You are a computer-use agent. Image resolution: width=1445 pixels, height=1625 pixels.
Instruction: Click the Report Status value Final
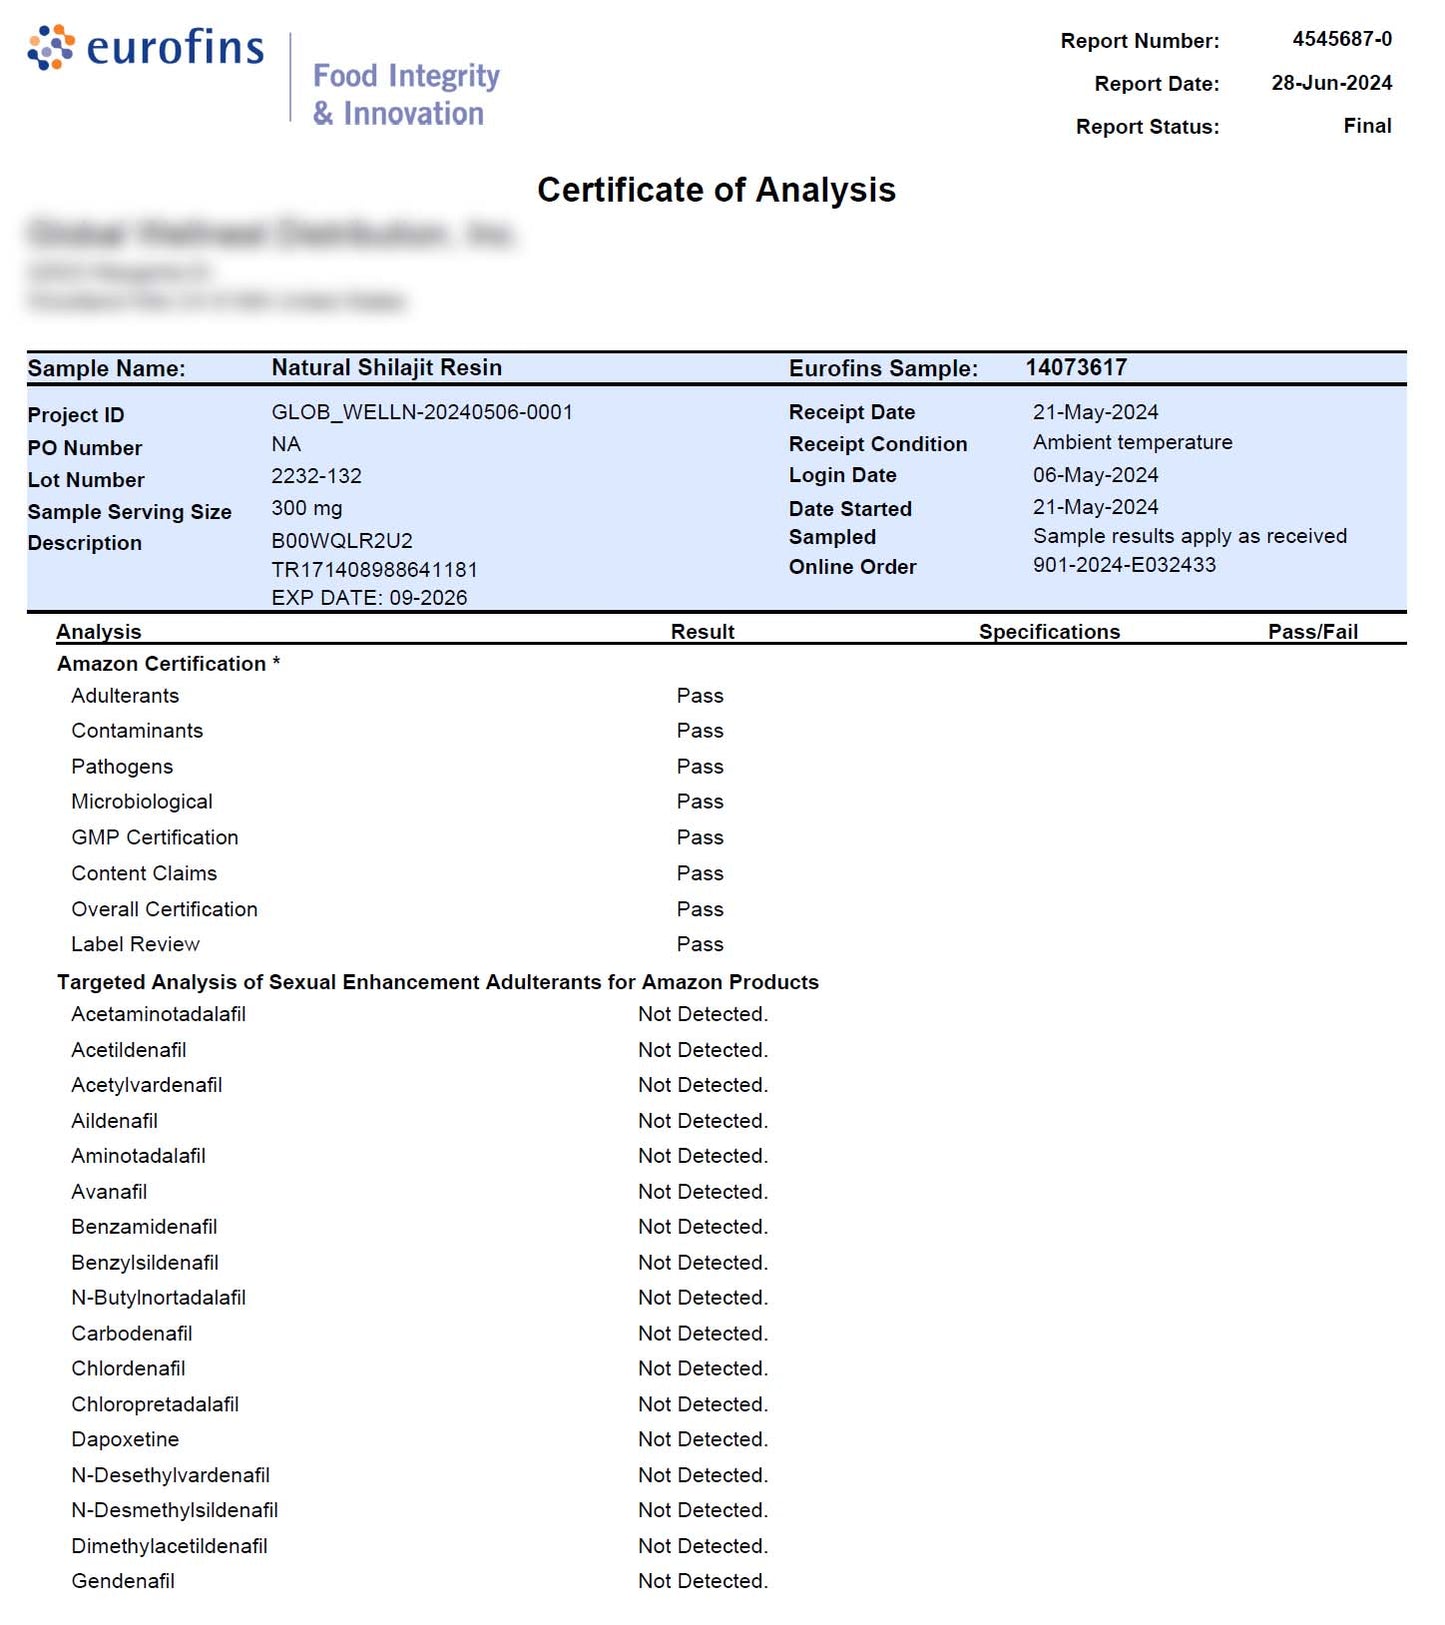pos(1367,126)
